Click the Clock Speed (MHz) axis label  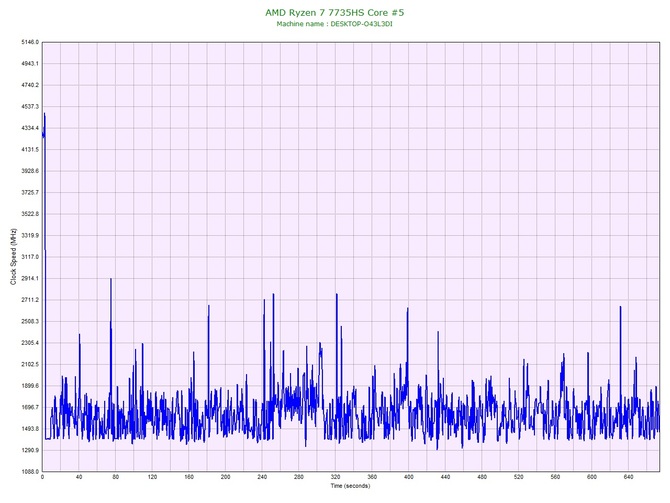click(13, 257)
